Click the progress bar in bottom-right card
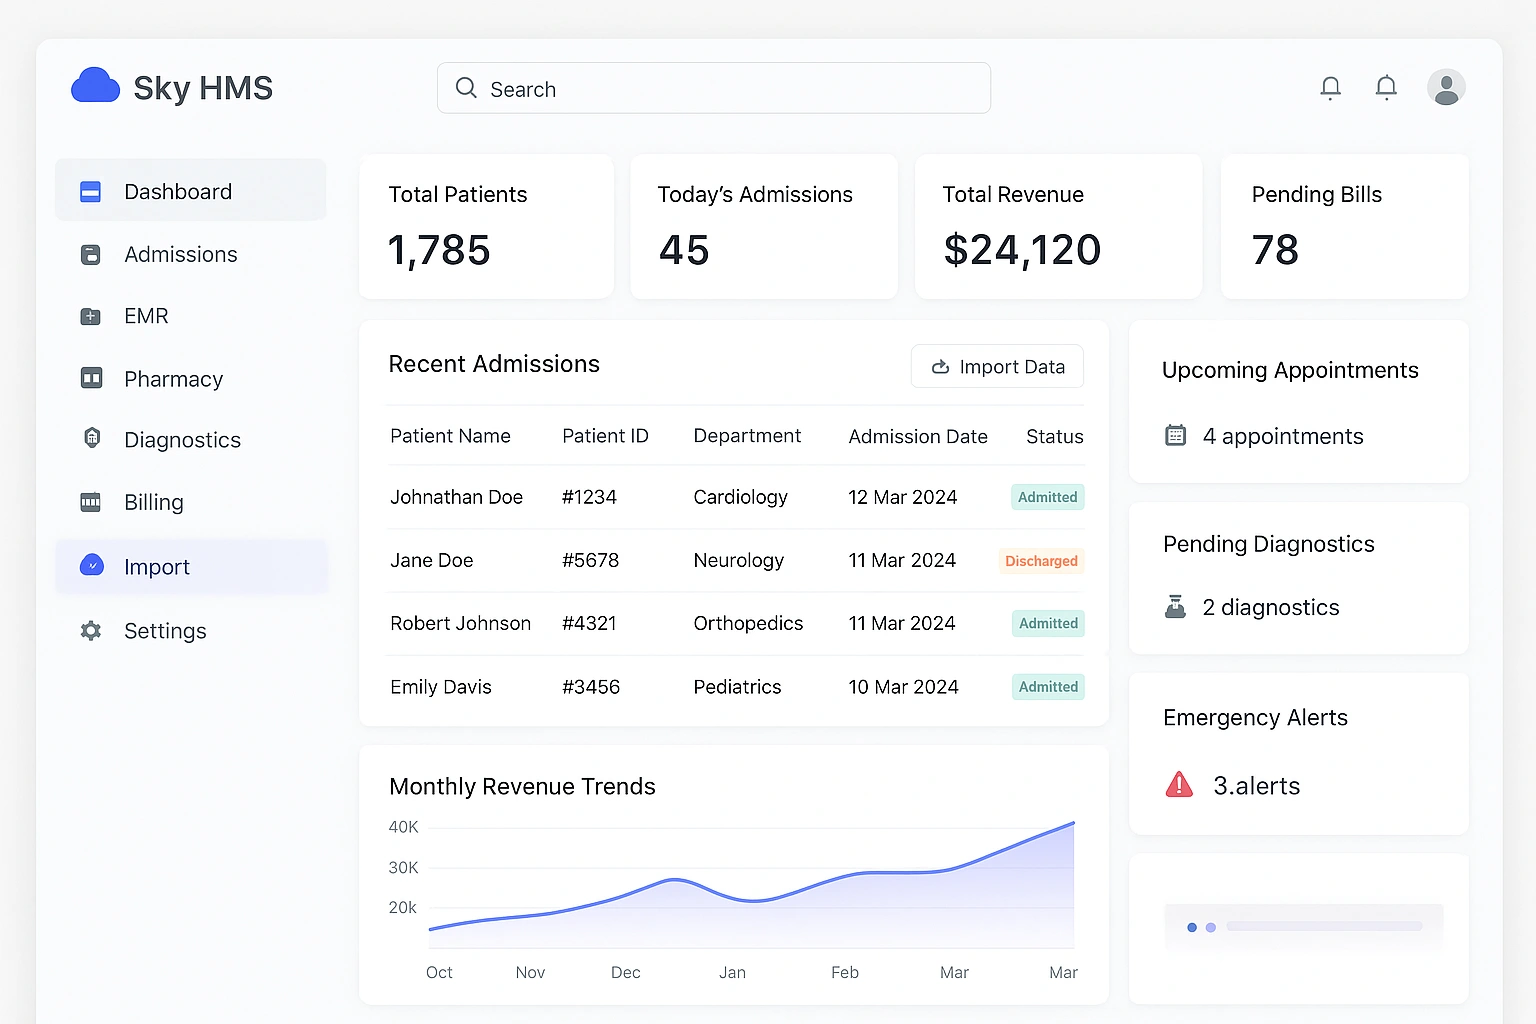This screenshot has width=1536, height=1024. (x=1323, y=927)
